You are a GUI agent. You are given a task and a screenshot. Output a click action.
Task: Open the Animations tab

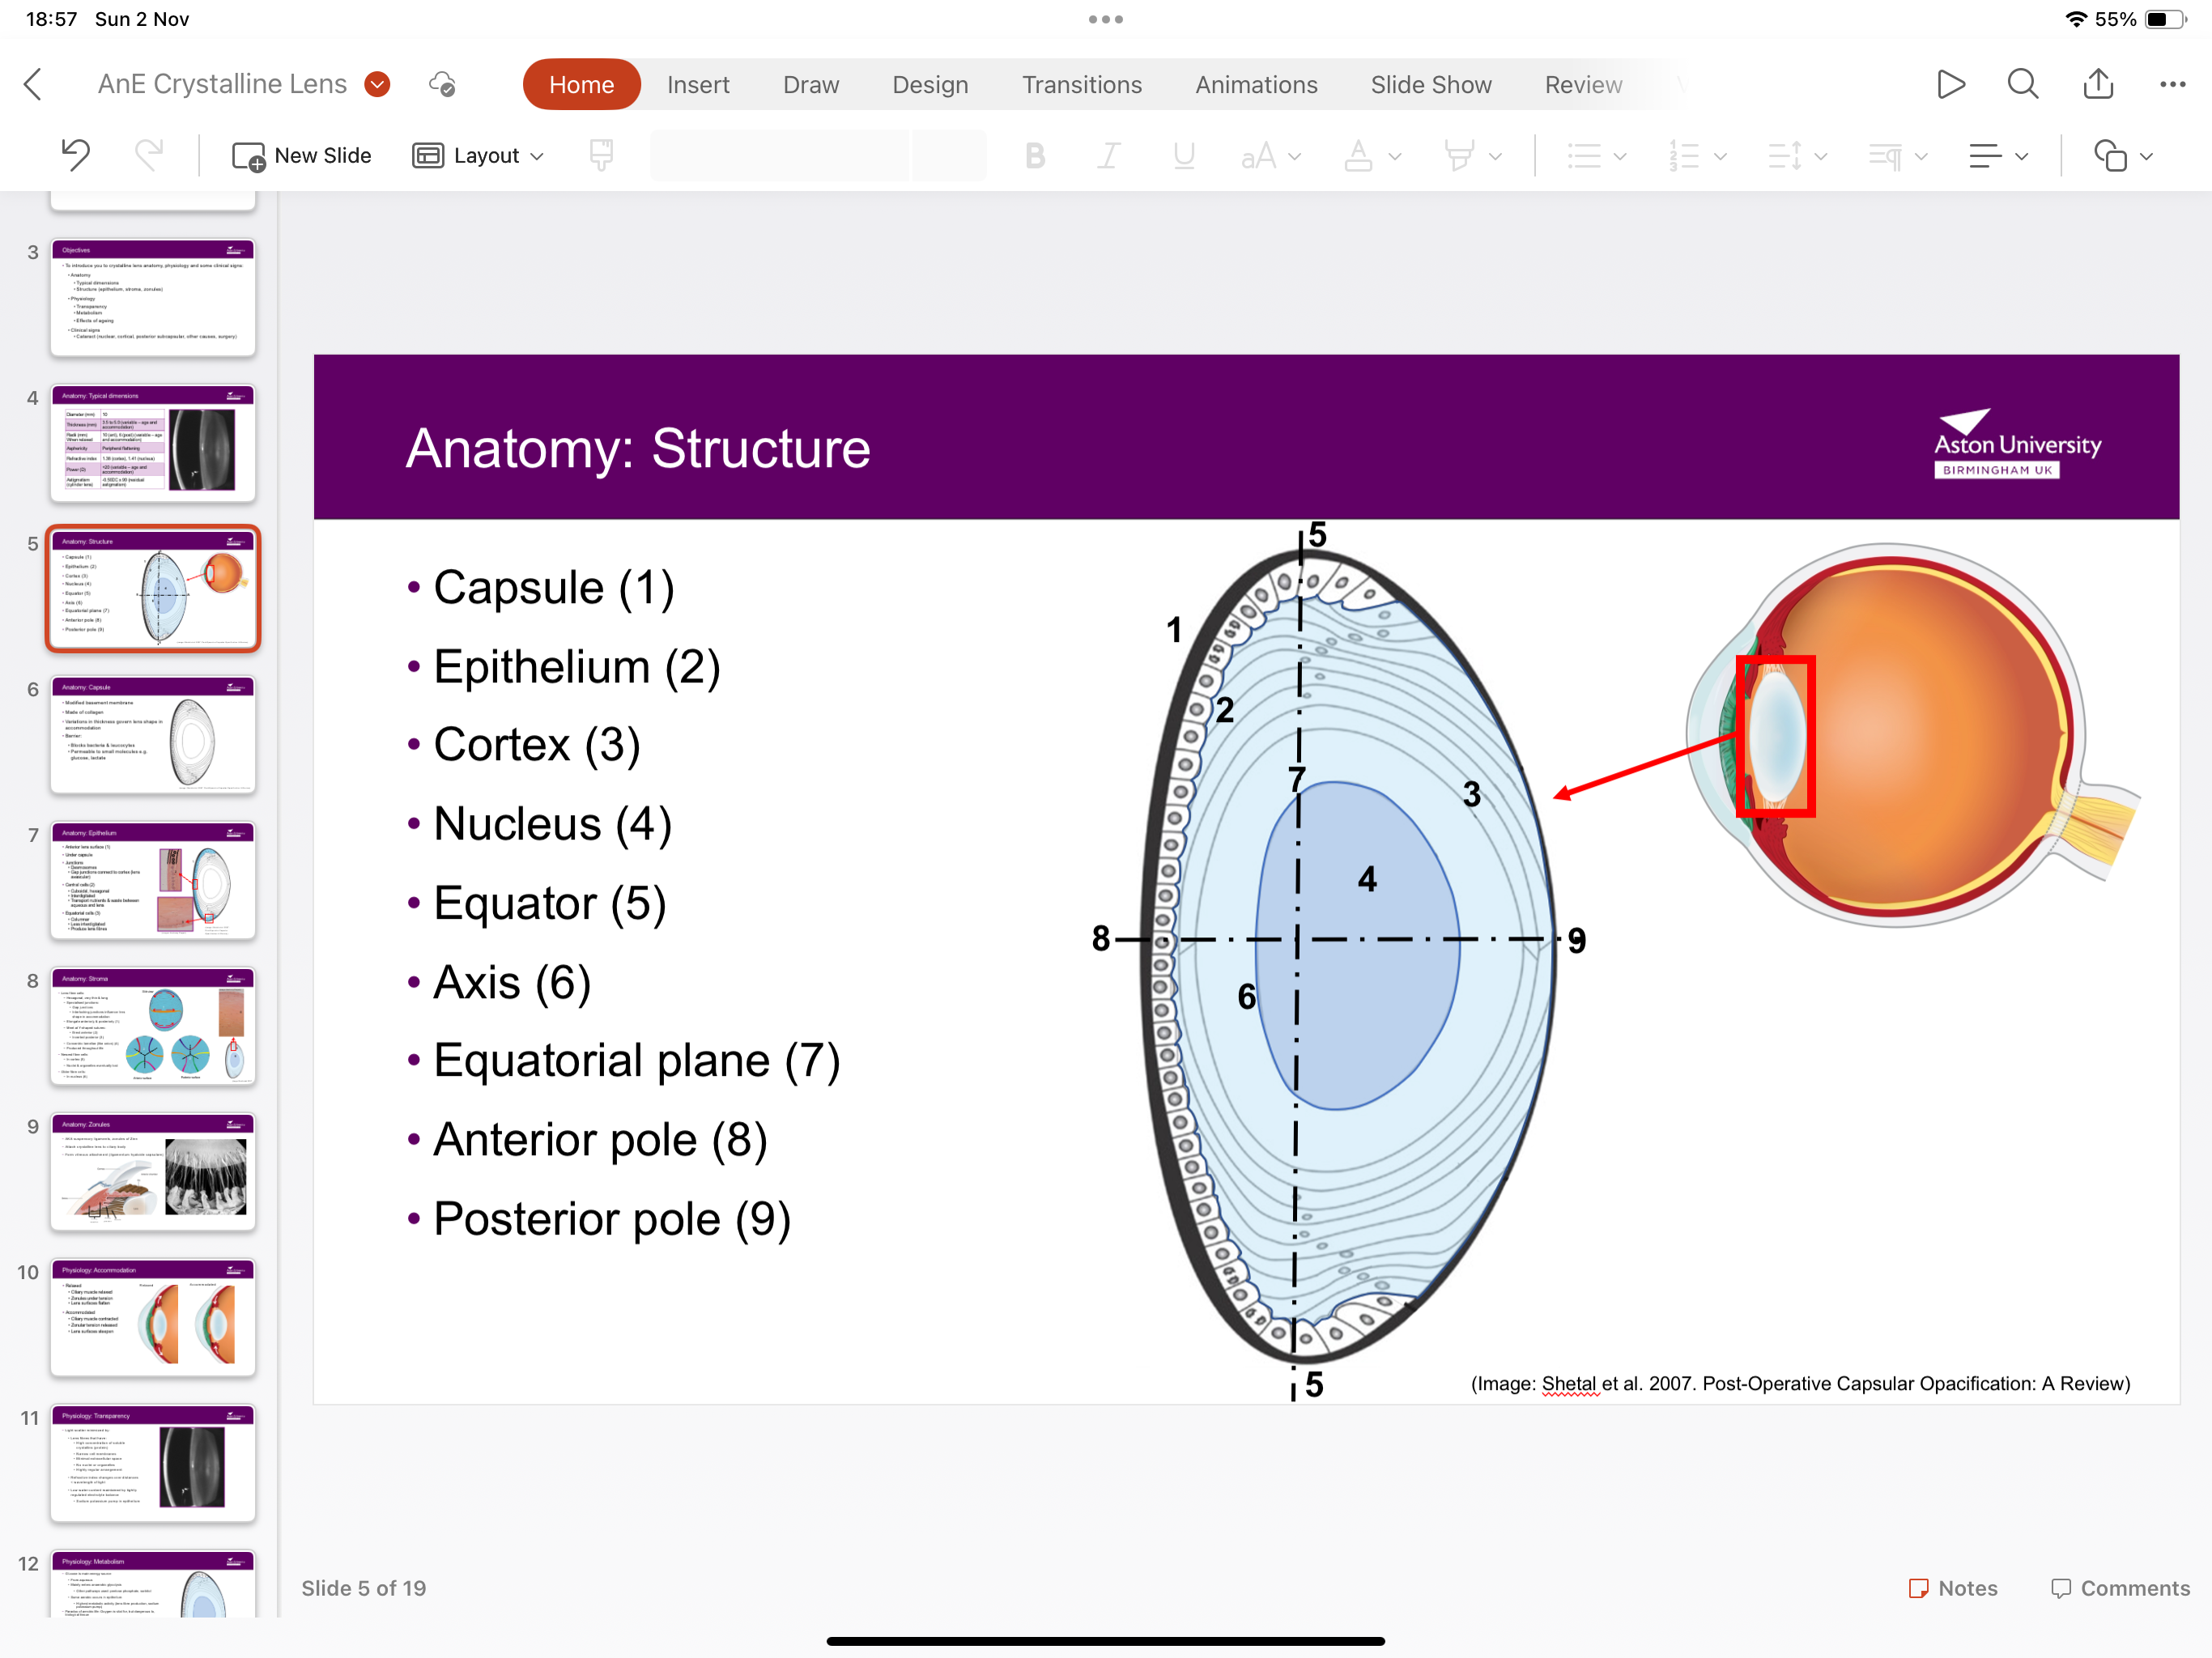(1256, 85)
